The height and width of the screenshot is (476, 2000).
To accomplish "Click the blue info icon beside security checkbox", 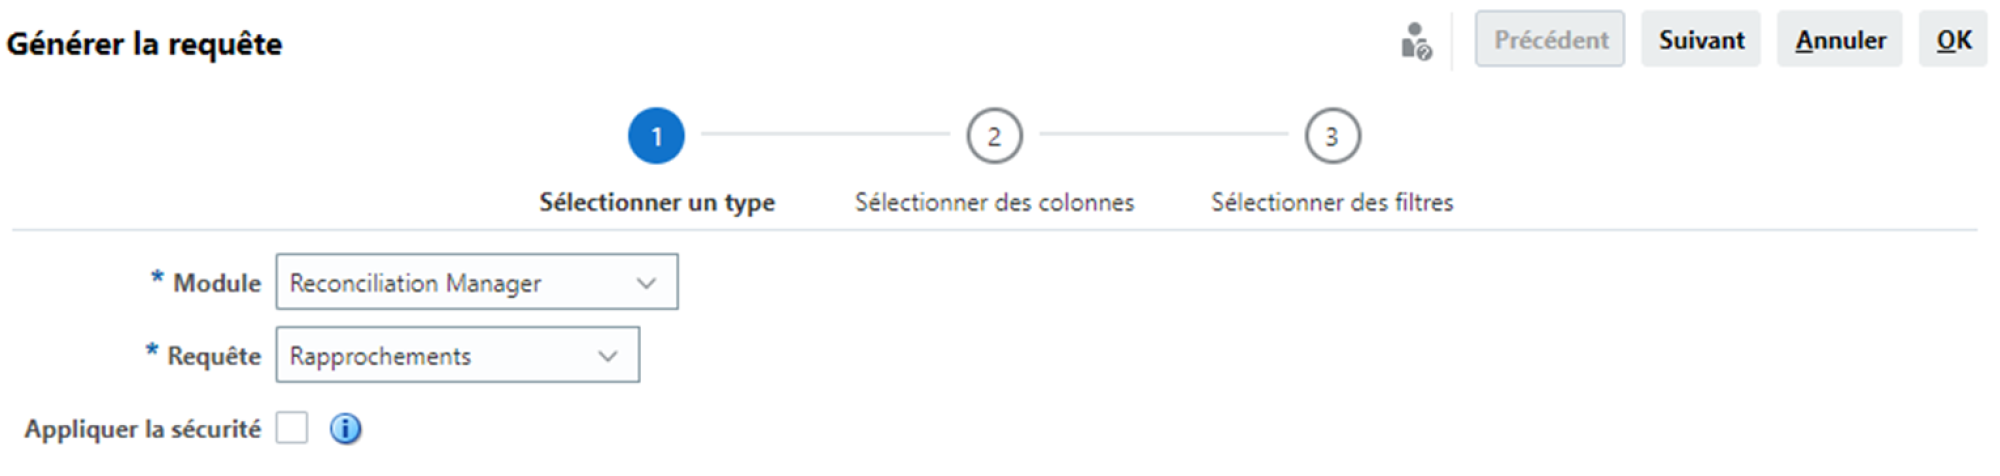I will [346, 429].
